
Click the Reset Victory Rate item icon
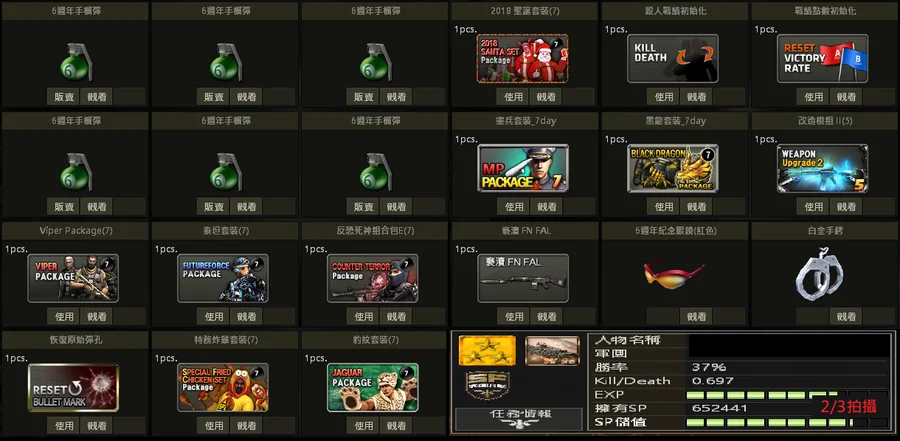[x=823, y=59]
